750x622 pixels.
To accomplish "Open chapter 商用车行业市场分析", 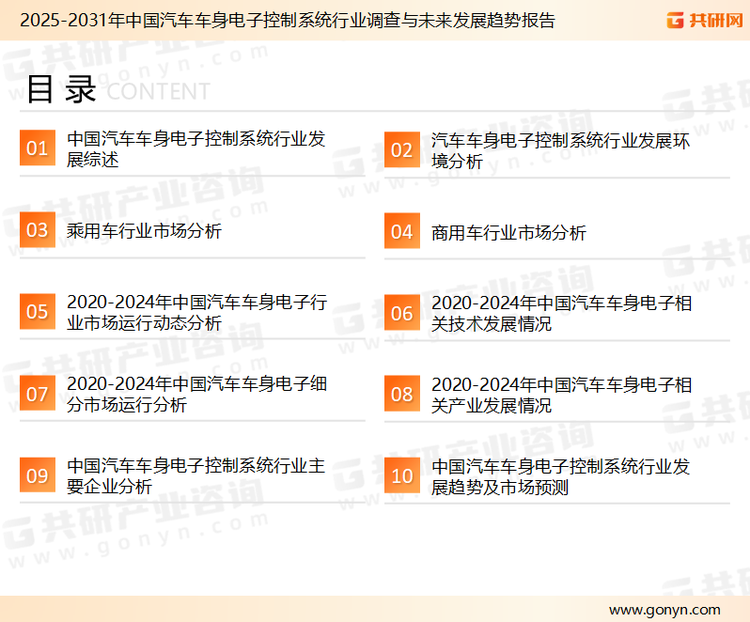I will [x=508, y=233].
